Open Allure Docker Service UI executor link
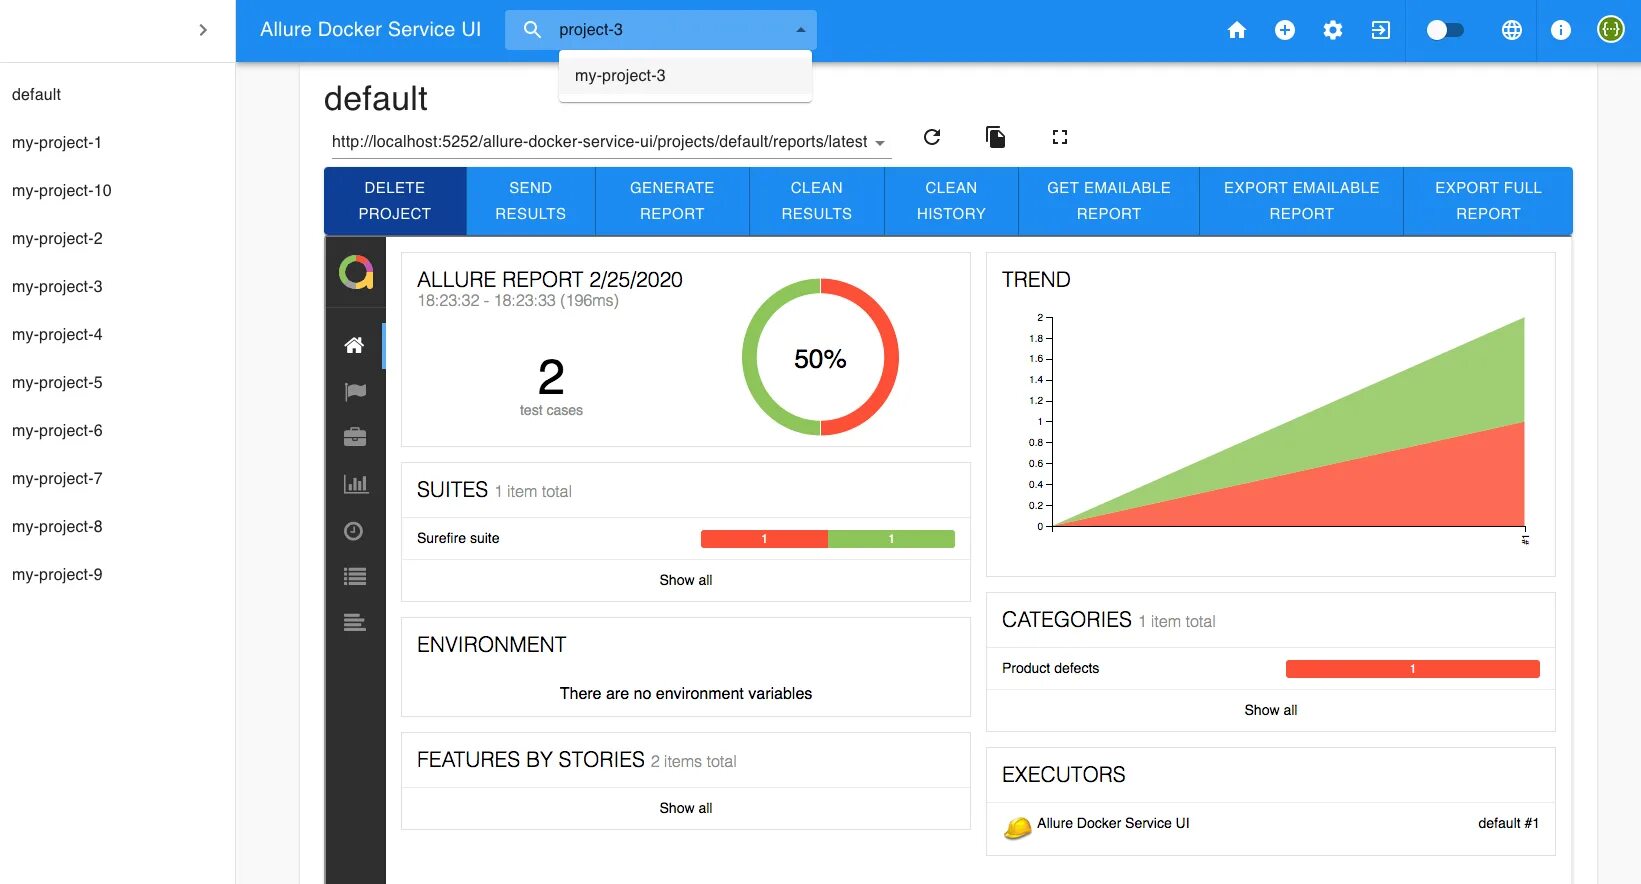1641x884 pixels. tap(1113, 823)
